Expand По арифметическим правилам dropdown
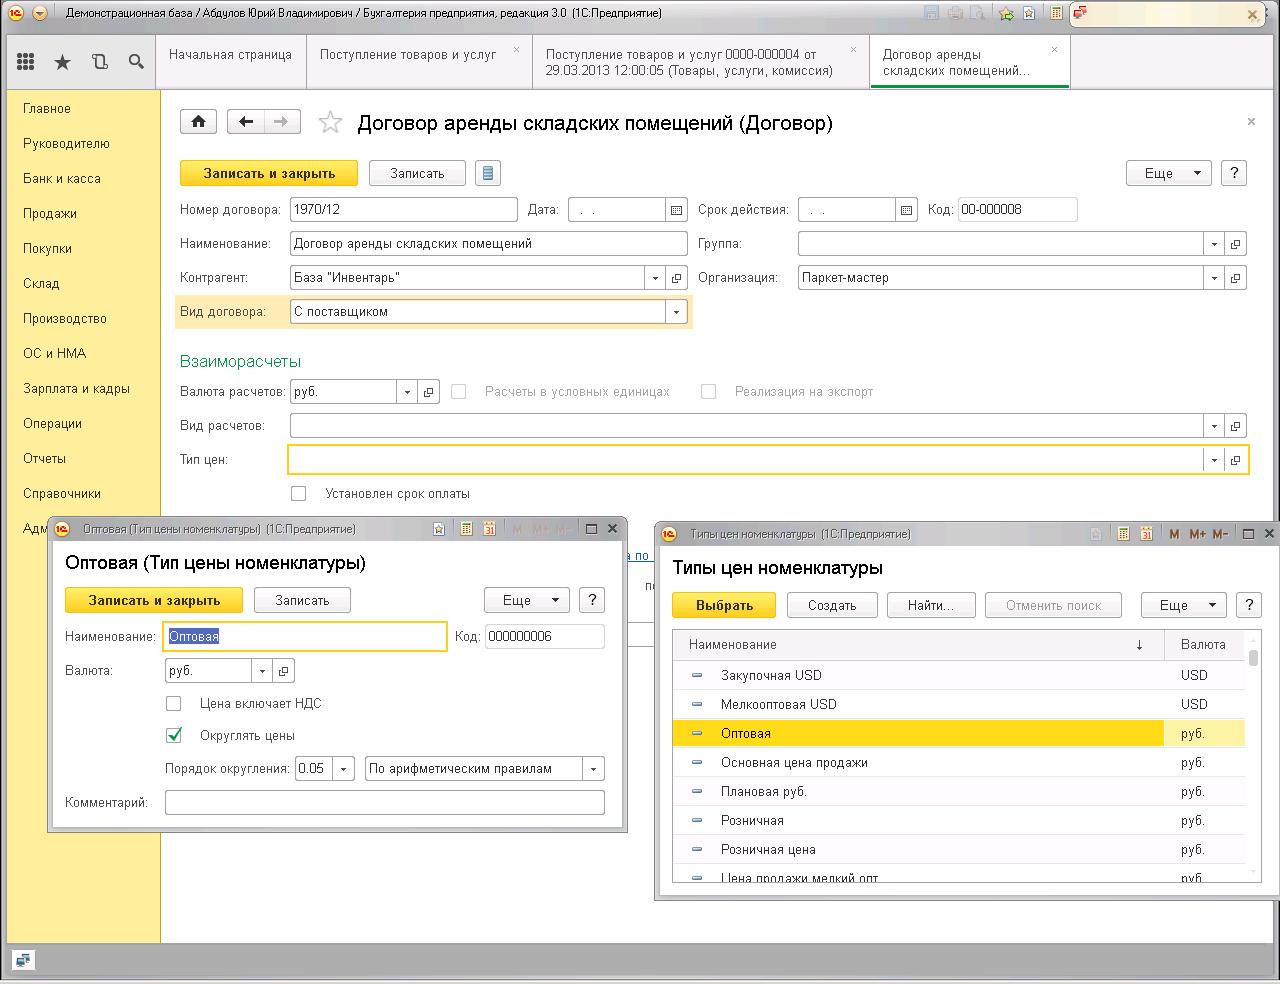The image size is (1280, 984). [594, 769]
